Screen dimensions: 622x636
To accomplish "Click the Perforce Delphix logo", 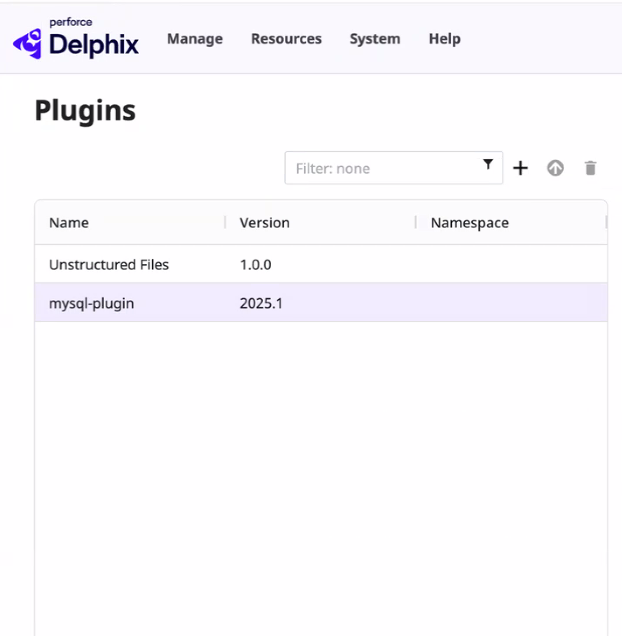I will (x=76, y=39).
